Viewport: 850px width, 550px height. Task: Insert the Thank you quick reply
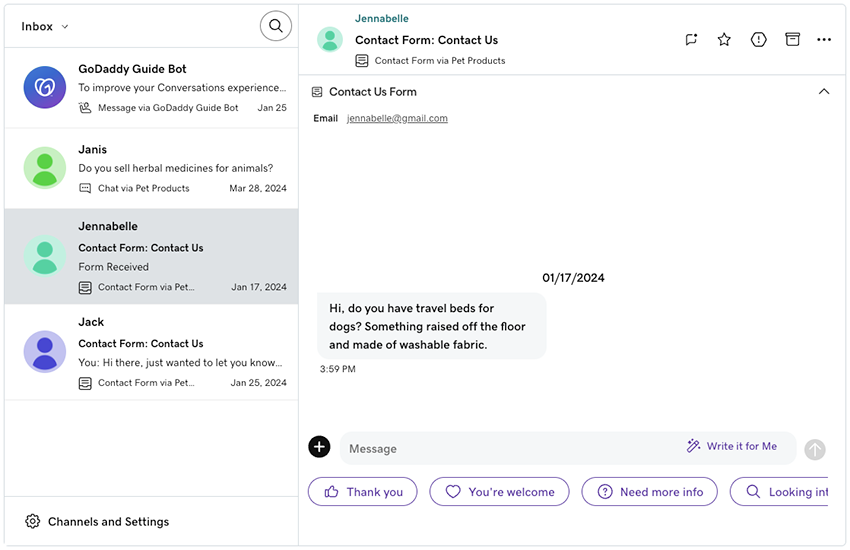pos(362,492)
